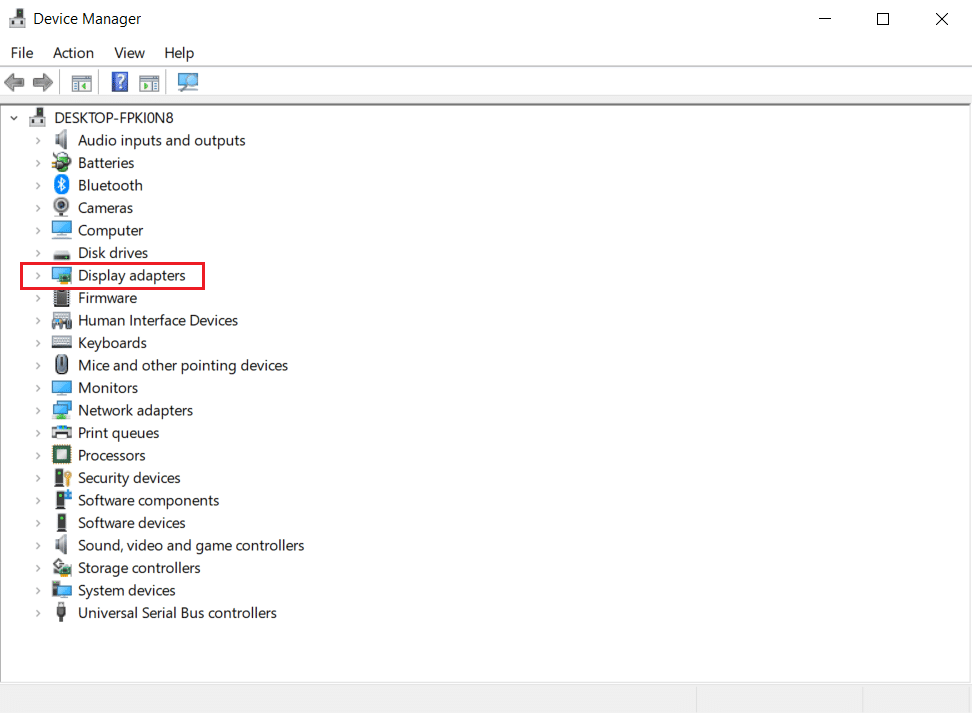The width and height of the screenshot is (972, 713).
Task: Expand the Bluetooth category
Action: coord(38,185)
